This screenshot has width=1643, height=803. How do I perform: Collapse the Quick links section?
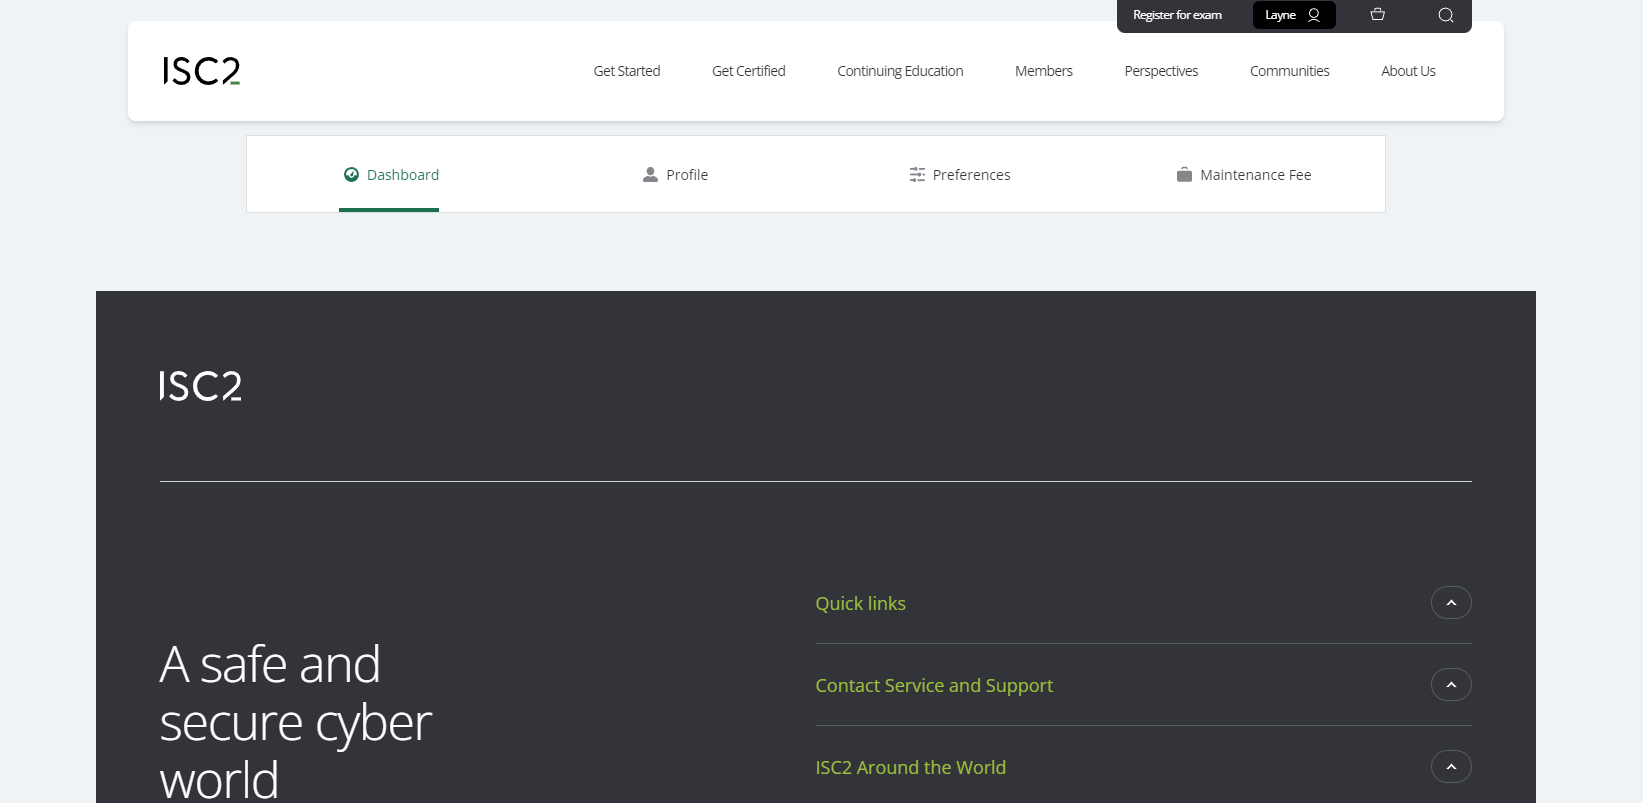(x=1450, y=603)
